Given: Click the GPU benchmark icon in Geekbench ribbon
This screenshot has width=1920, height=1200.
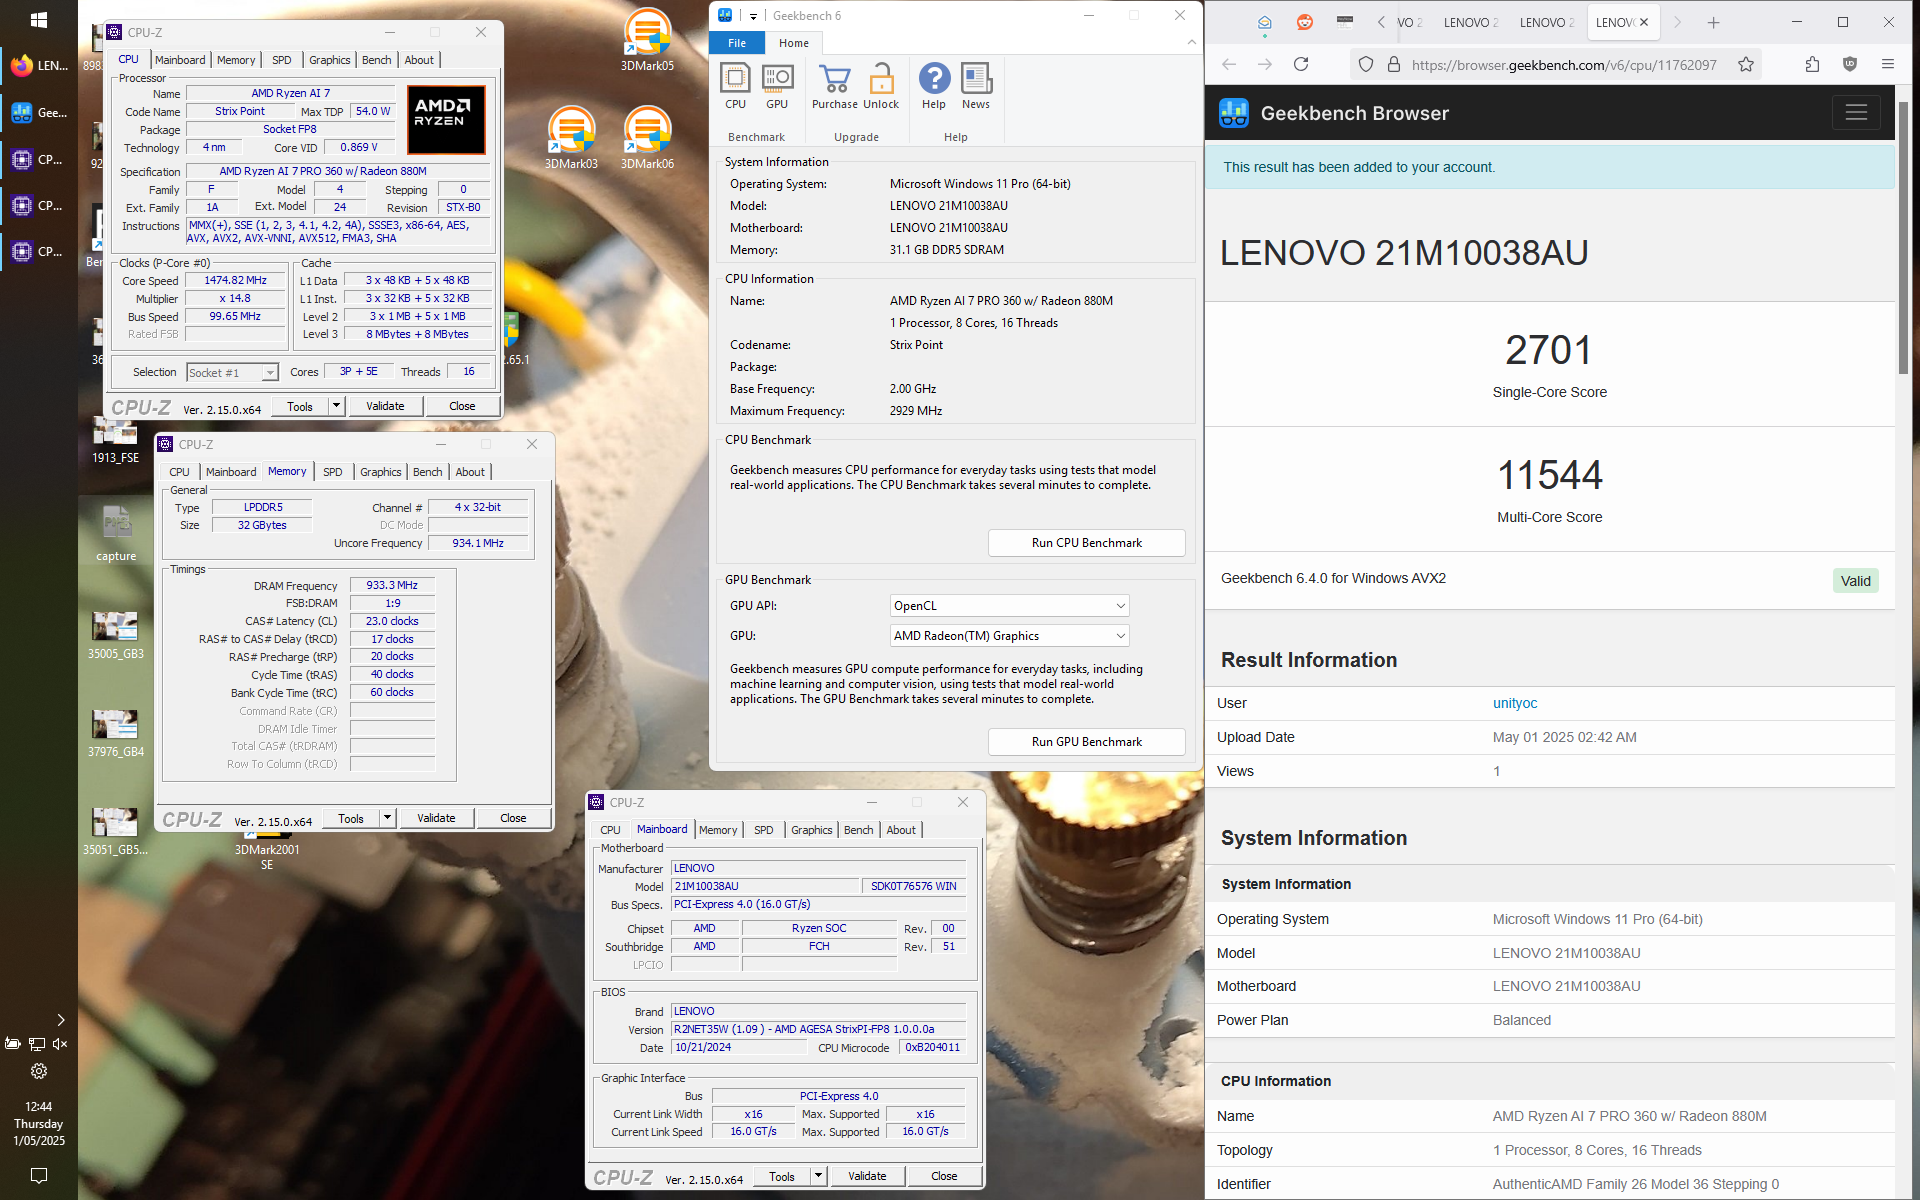Looking at the screenshot, I should [777, 86].
